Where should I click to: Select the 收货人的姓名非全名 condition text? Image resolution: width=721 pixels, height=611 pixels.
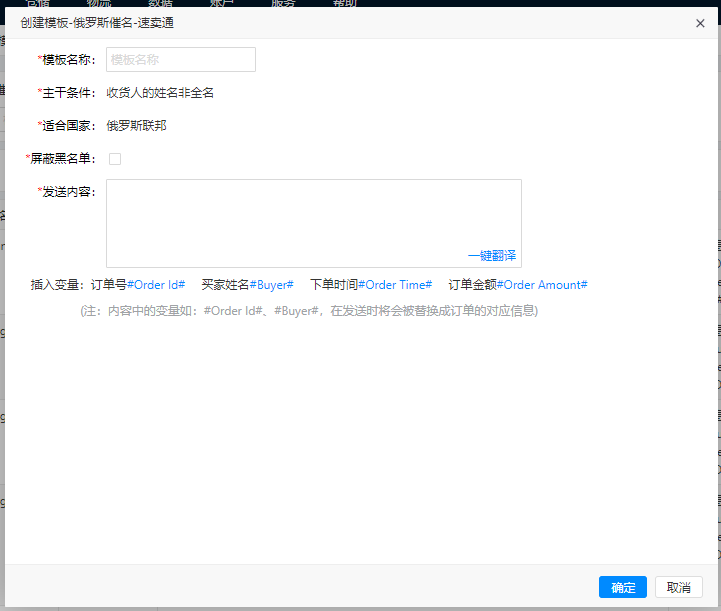160,93
